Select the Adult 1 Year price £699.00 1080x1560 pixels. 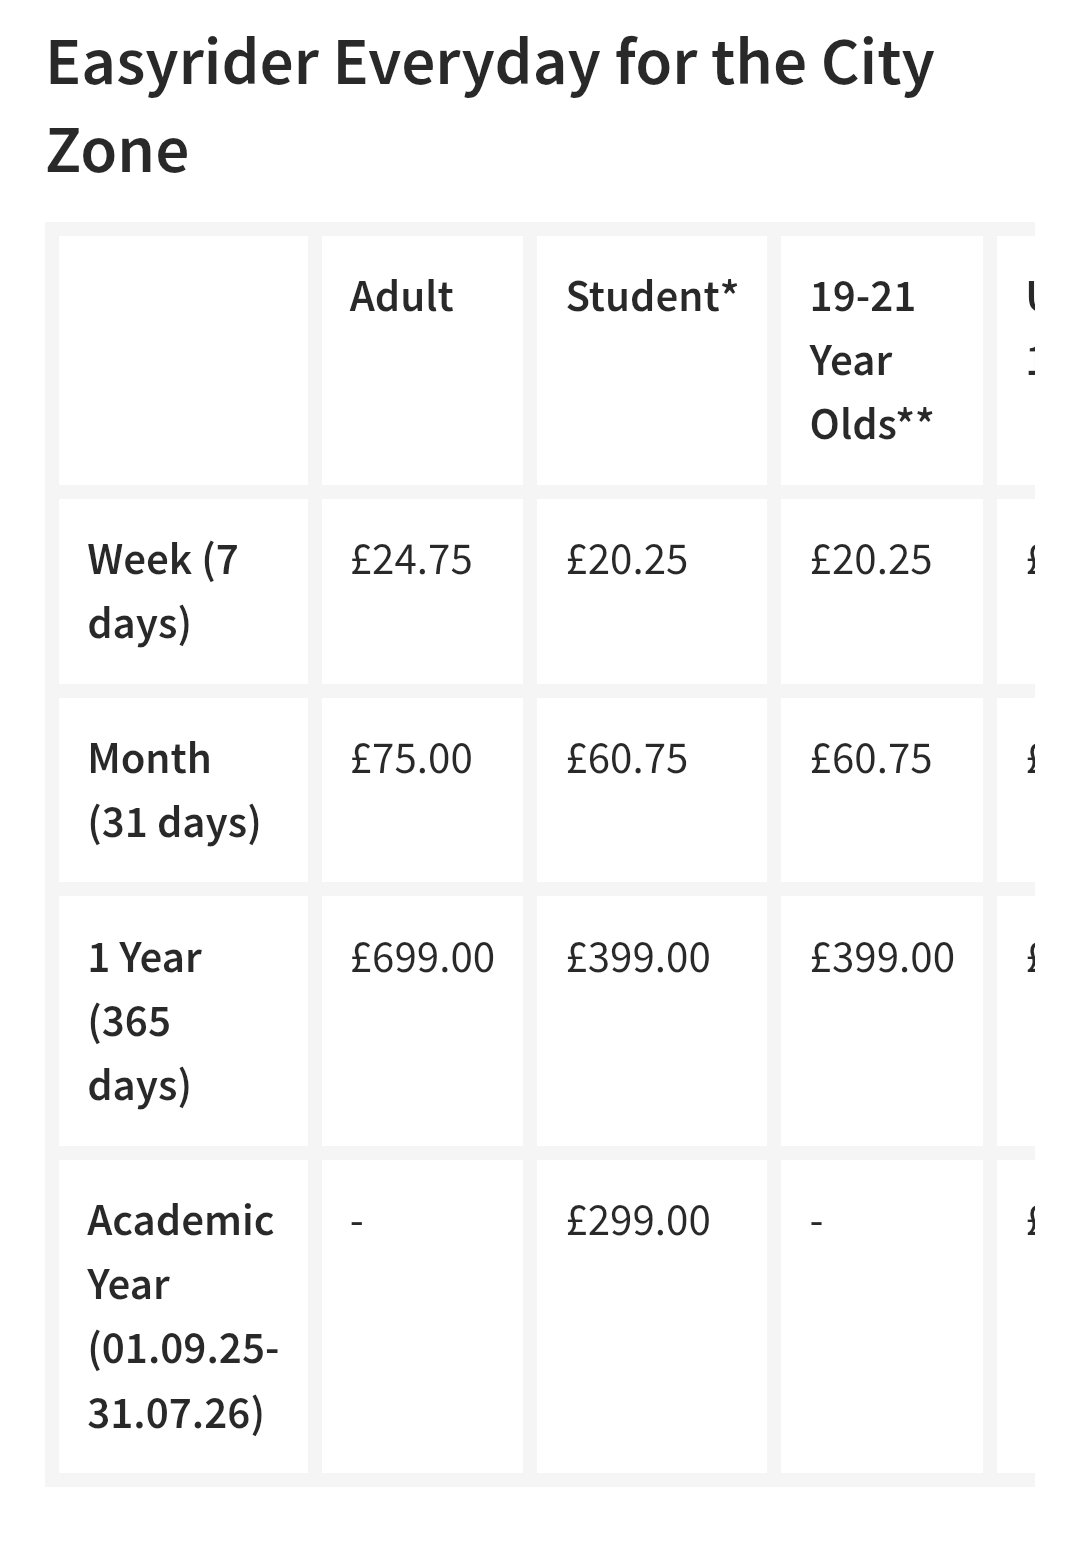422,958
